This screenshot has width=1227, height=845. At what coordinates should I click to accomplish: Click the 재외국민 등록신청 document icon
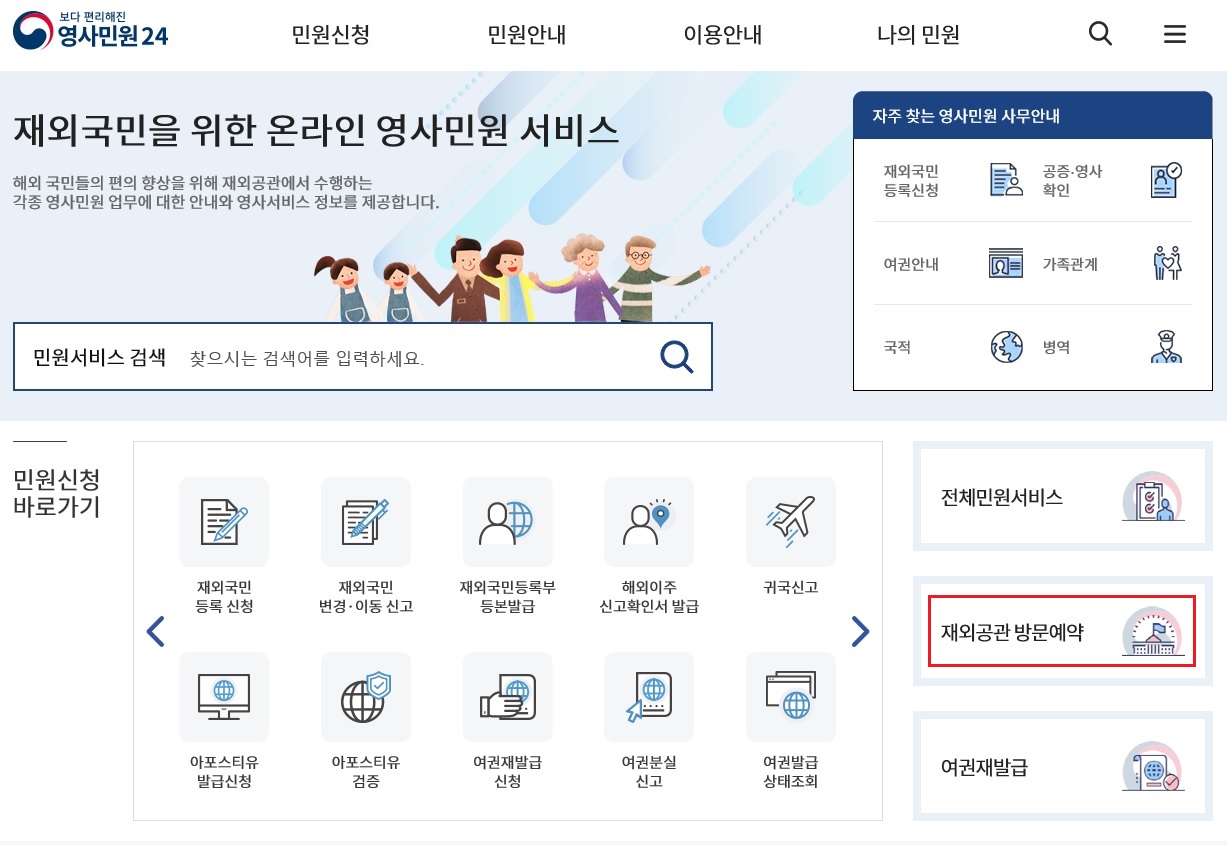tap(1006, 179)
